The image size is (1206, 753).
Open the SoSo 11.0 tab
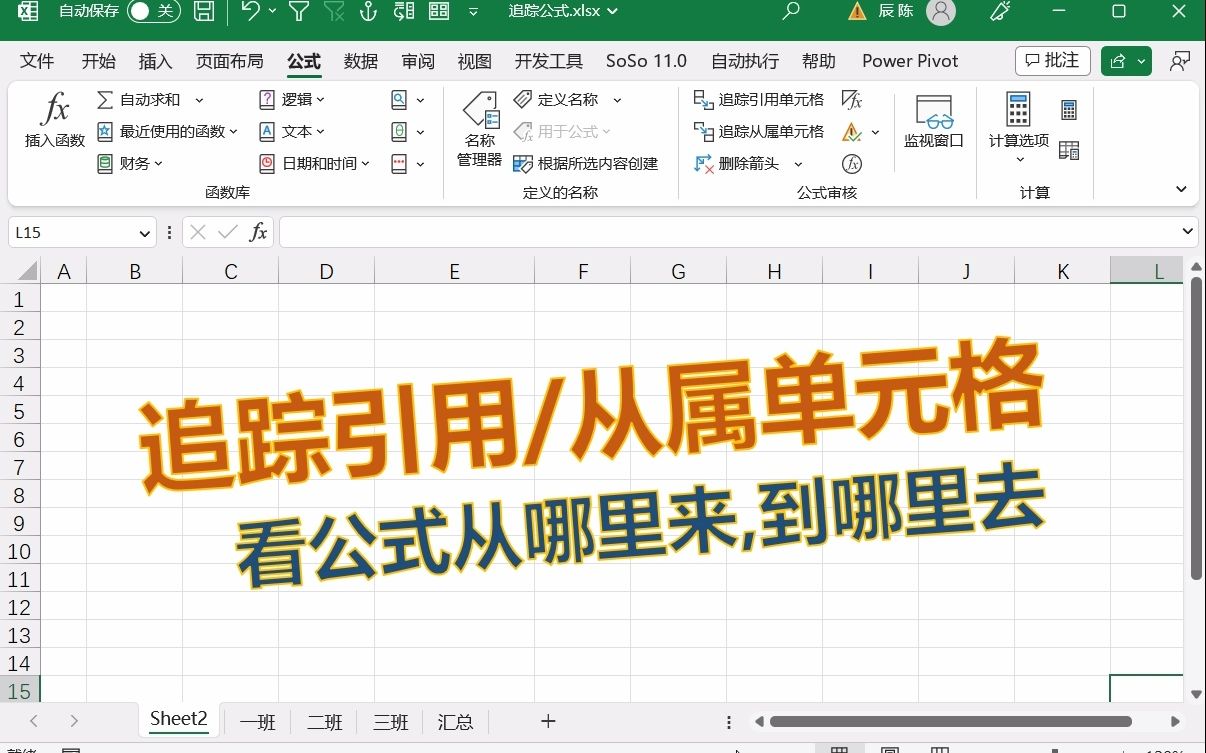(x=646, y=61)
